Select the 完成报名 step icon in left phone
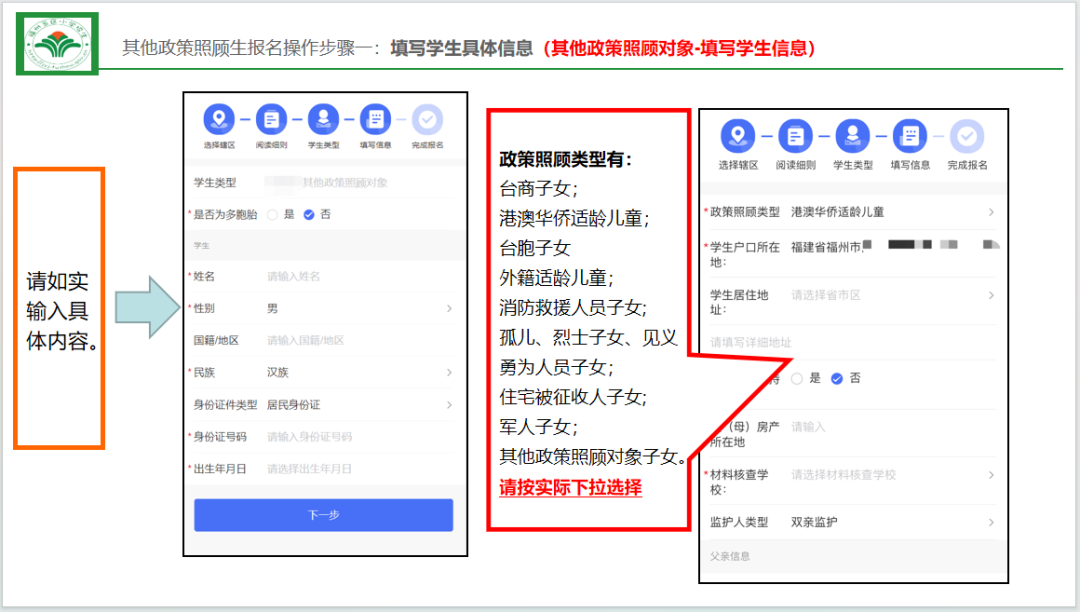Image resolution: width=1080 pixels, height=612 pixels. pos(427,119)
